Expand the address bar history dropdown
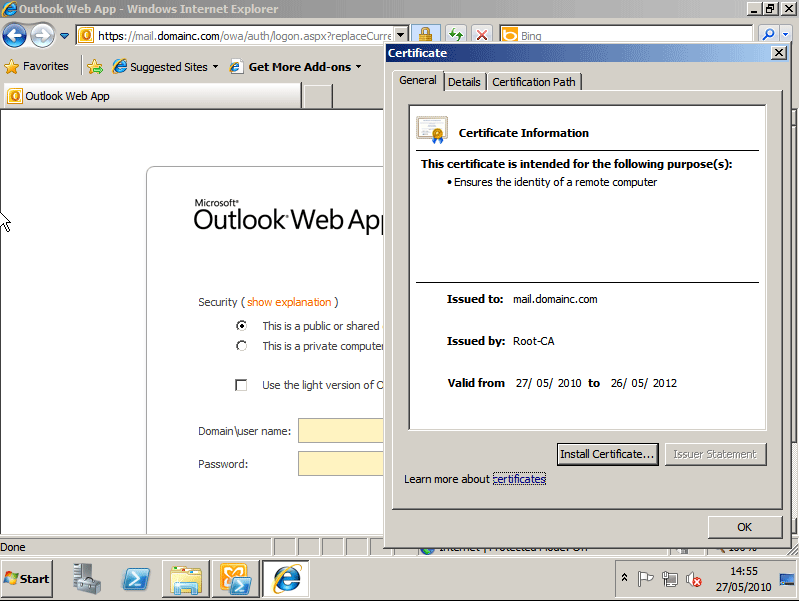Viewport: 799px width, 601px height. click(x=401, y=35)
